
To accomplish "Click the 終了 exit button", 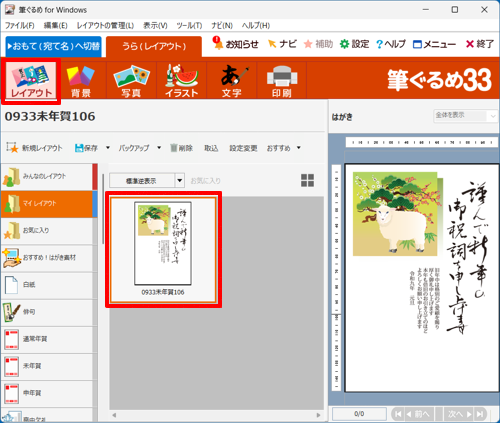I will [480, 44].
